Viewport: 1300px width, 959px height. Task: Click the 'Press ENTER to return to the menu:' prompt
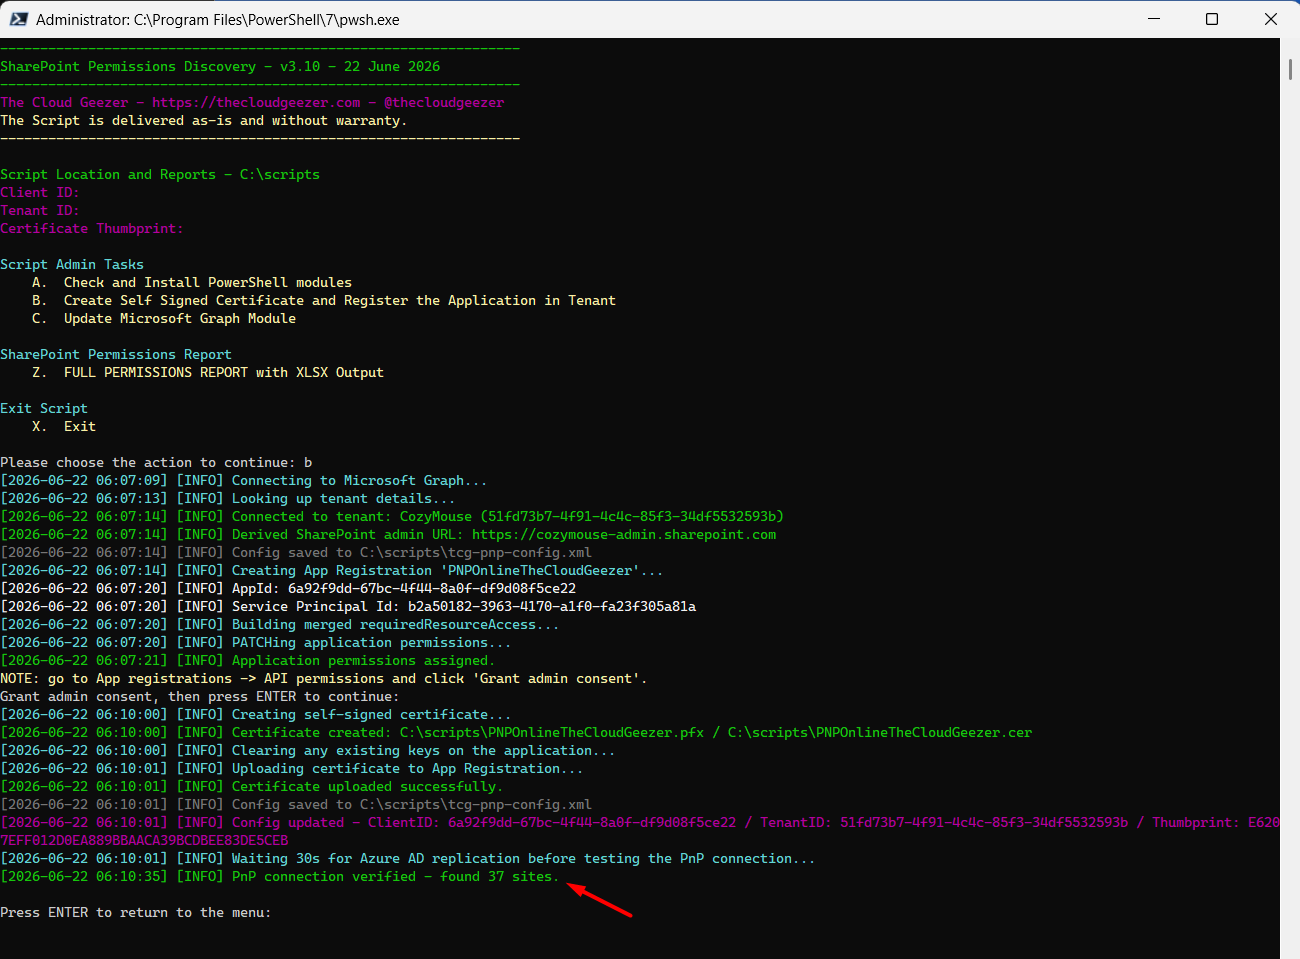click(136, 912)
